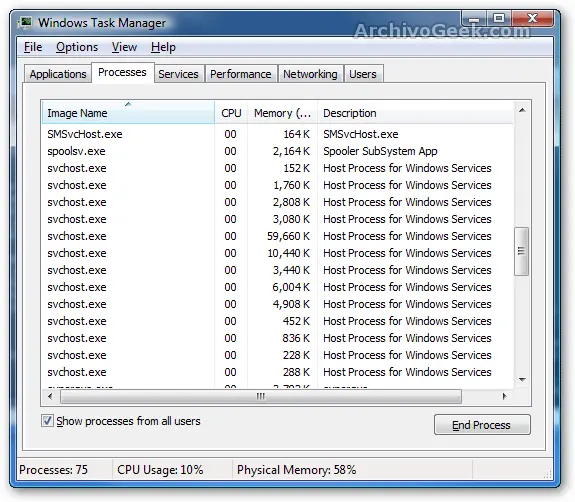The width and height of the screenshot is (575, 502).
Task: Open the Options menu
Action: [x=77, y=47]
